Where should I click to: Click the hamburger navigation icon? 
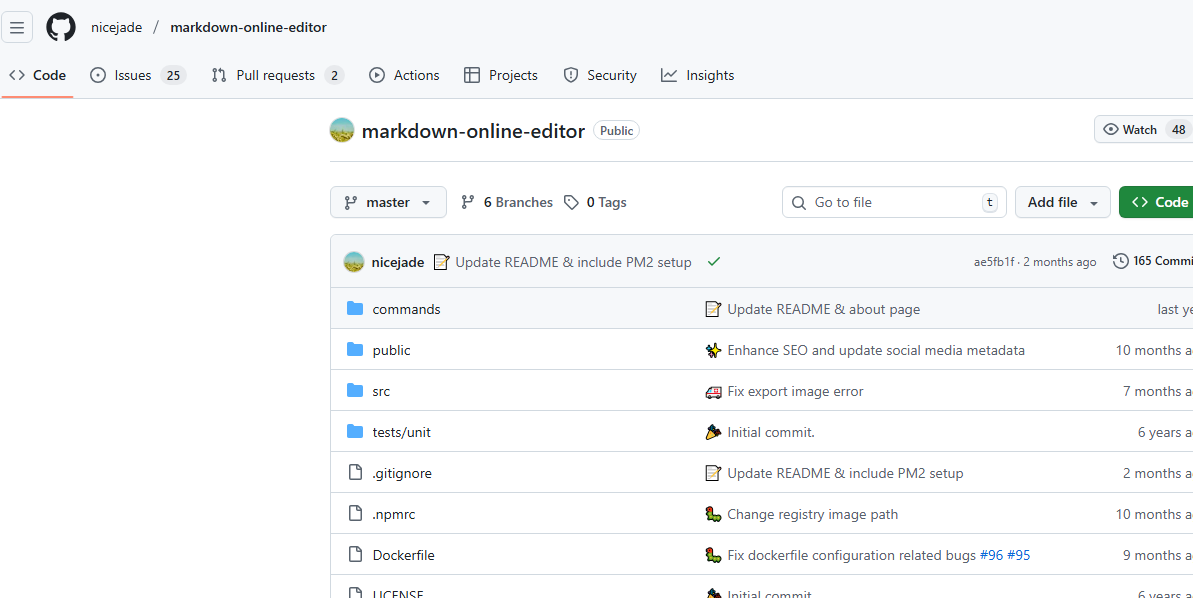(x=17, y=27)
